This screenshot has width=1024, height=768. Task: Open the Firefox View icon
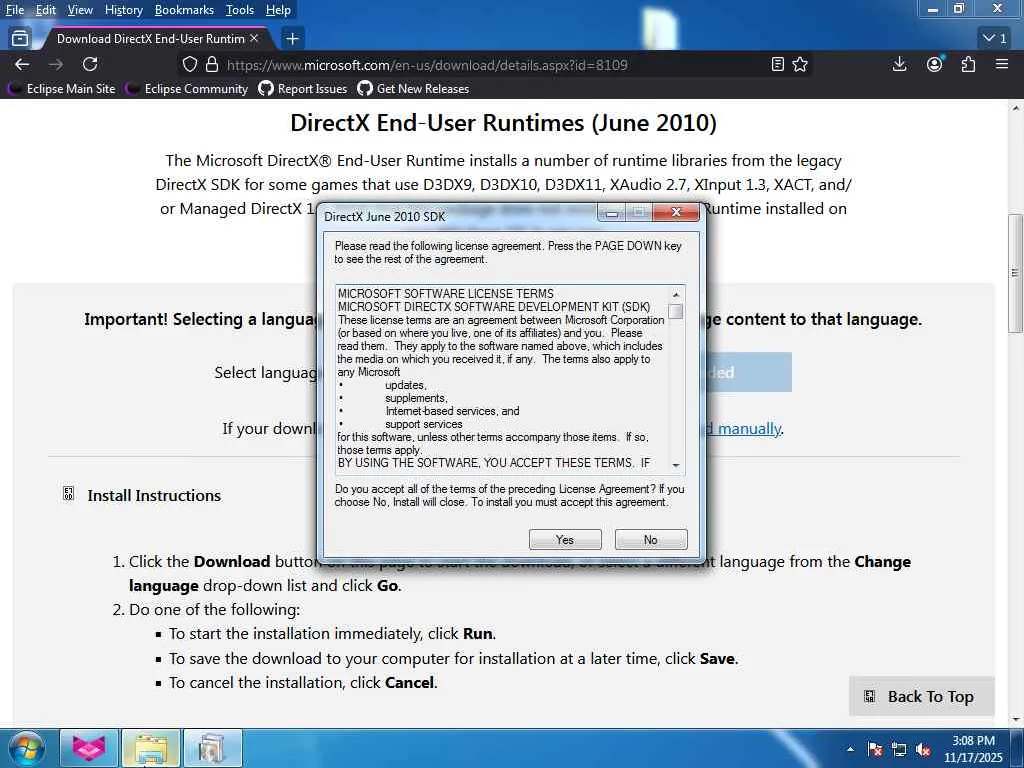20,39
